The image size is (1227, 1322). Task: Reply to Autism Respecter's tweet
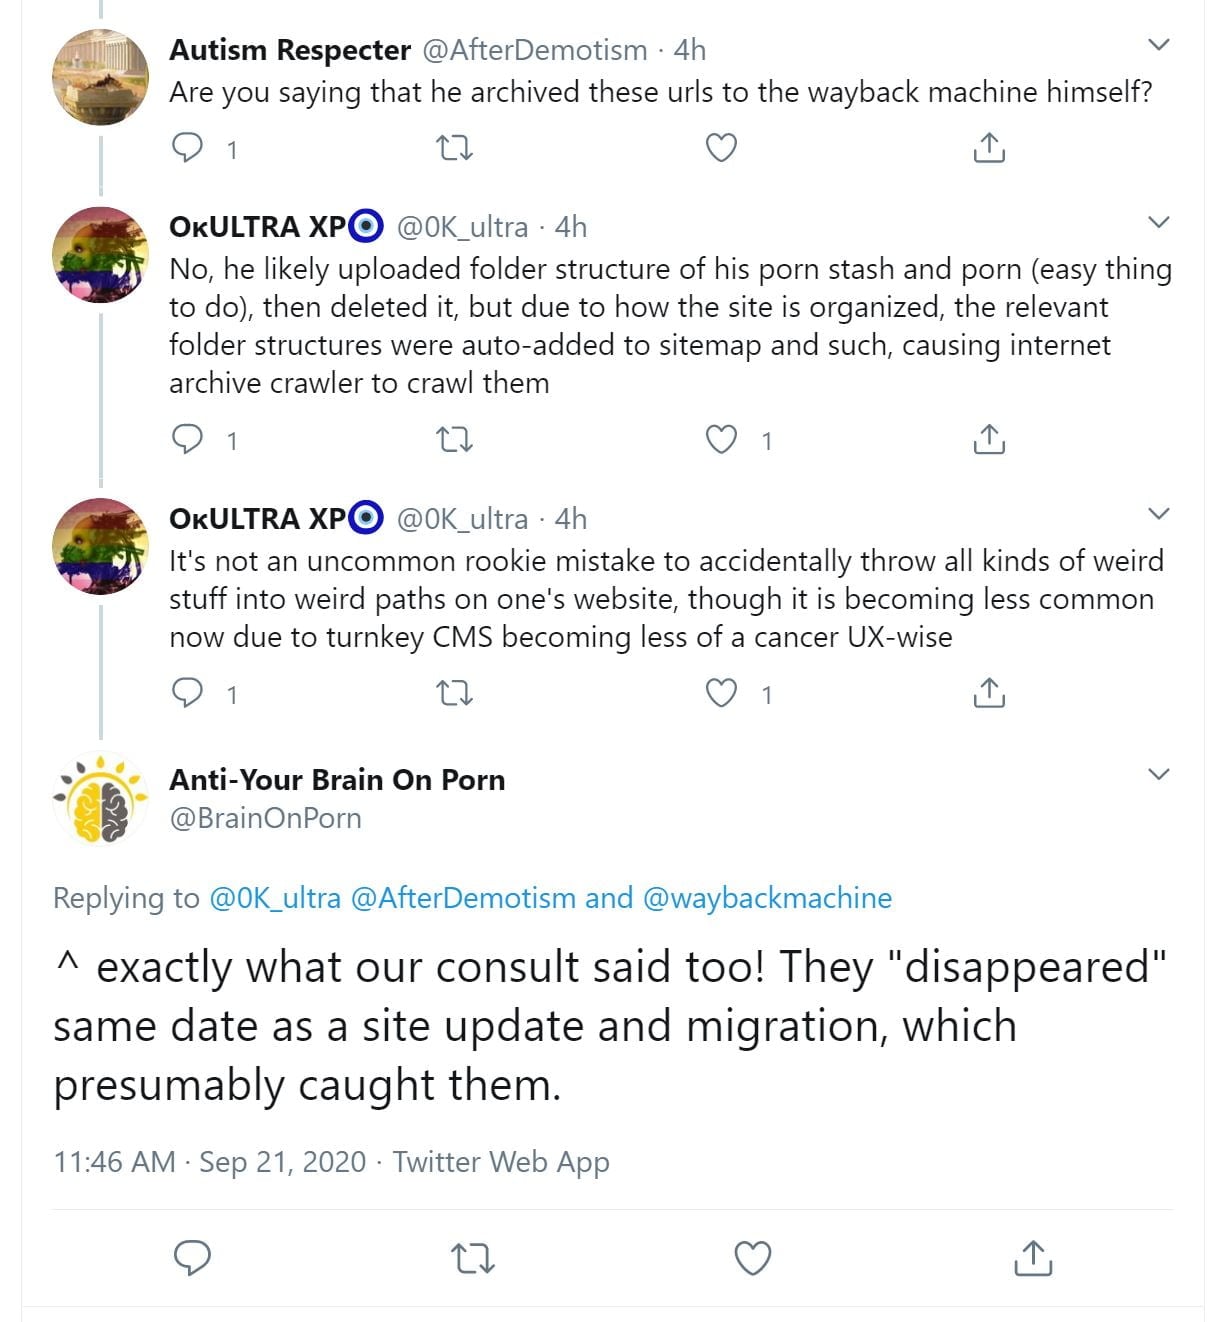tap(188, 149)
